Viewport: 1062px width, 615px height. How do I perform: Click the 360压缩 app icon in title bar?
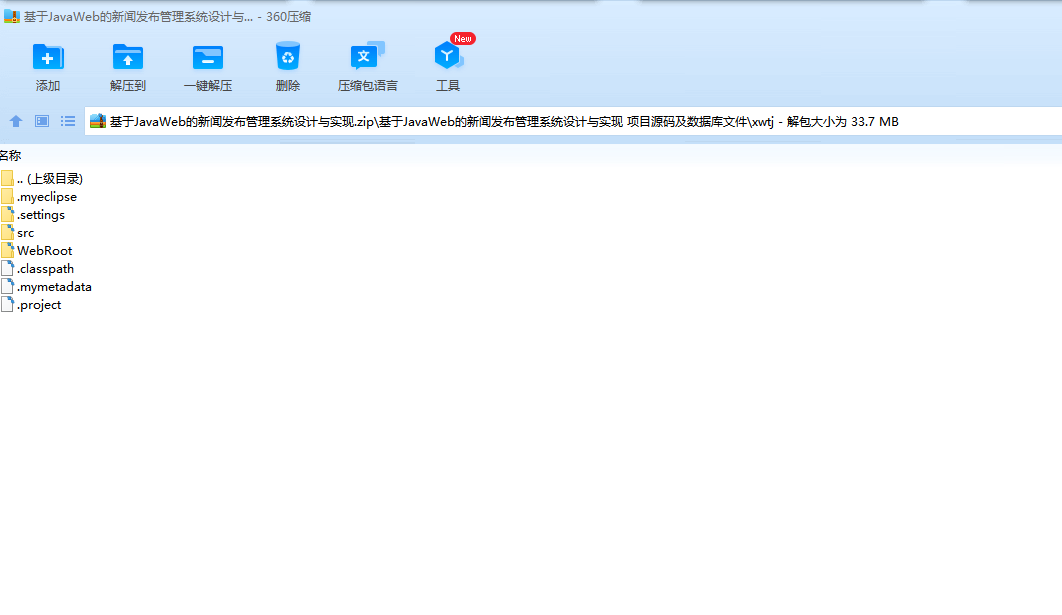pyautogui.click(x=12, y=16)
